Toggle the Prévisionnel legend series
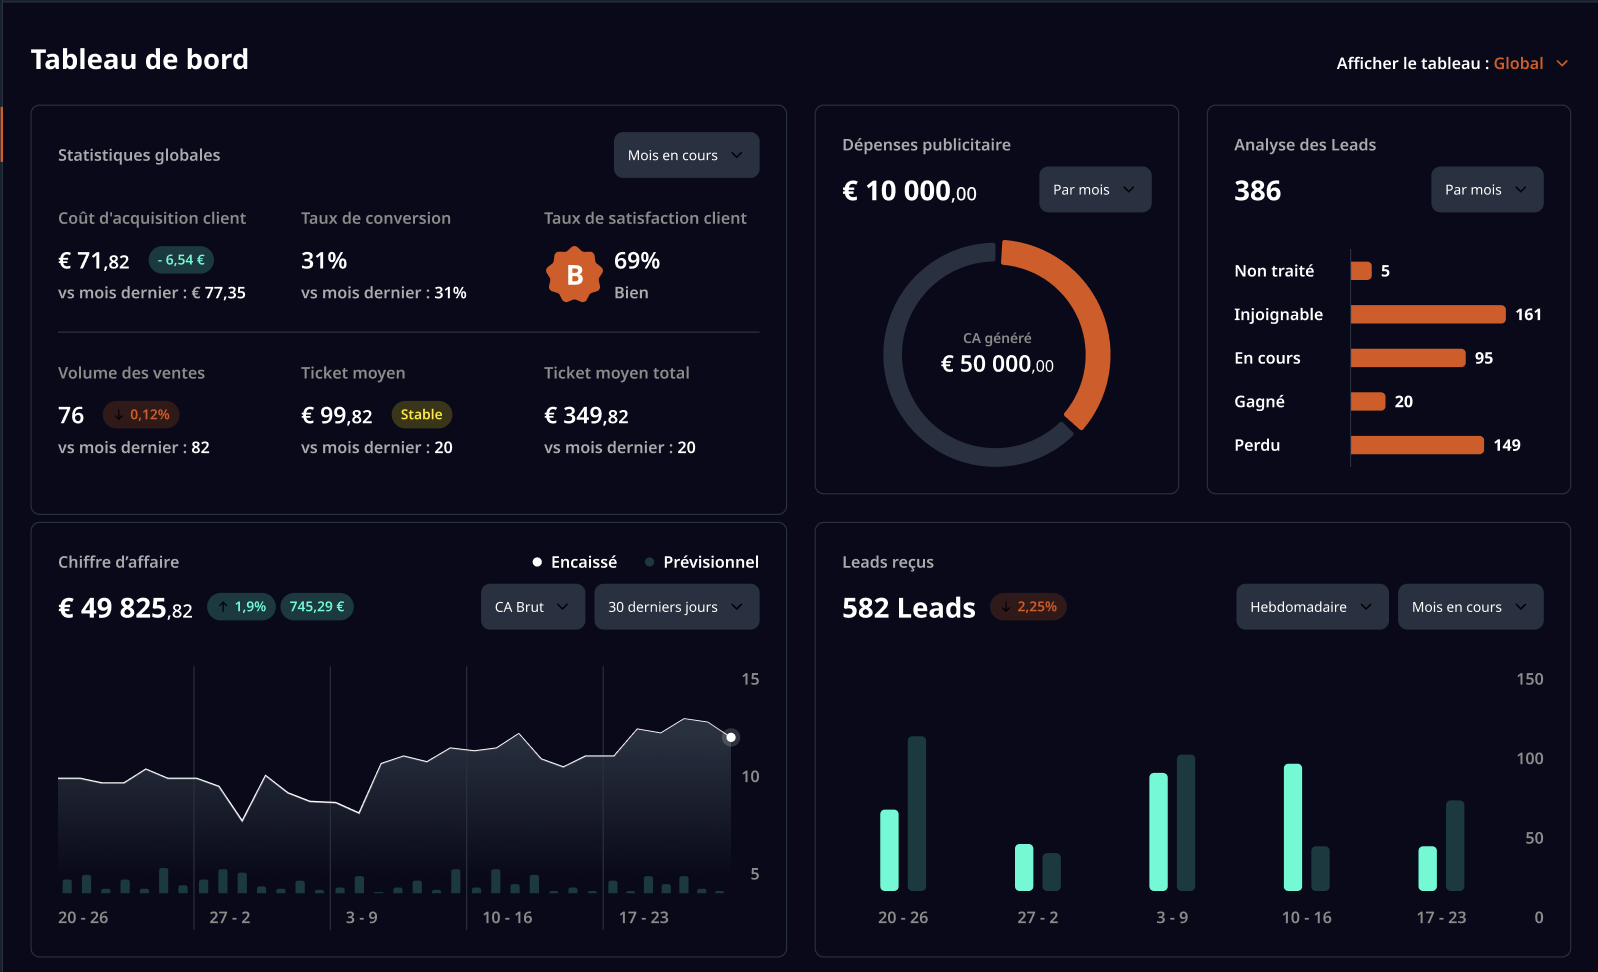The width and height of the screenshot is (1598, 972). 702,562
